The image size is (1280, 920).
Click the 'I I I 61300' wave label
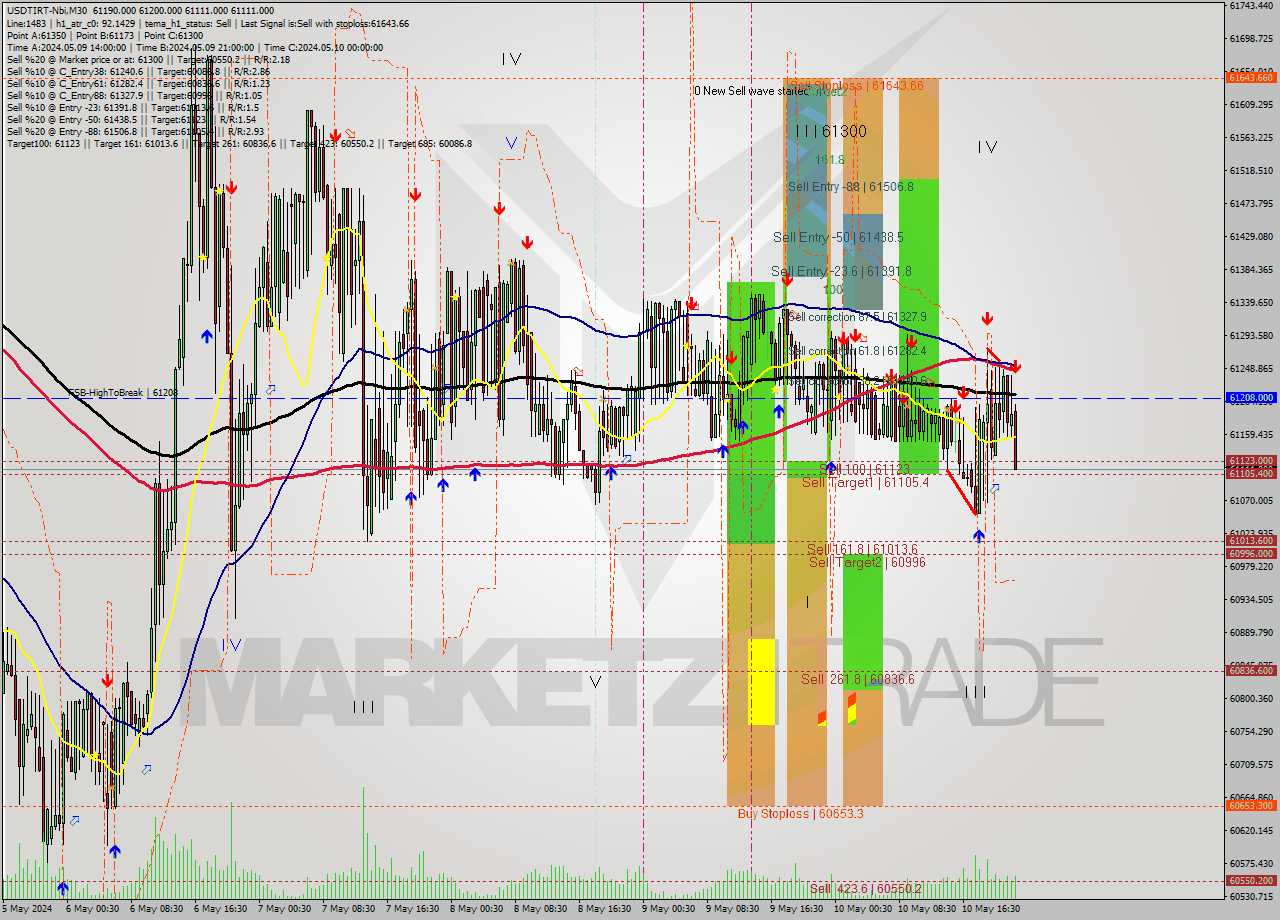click(x=831, y=131)
